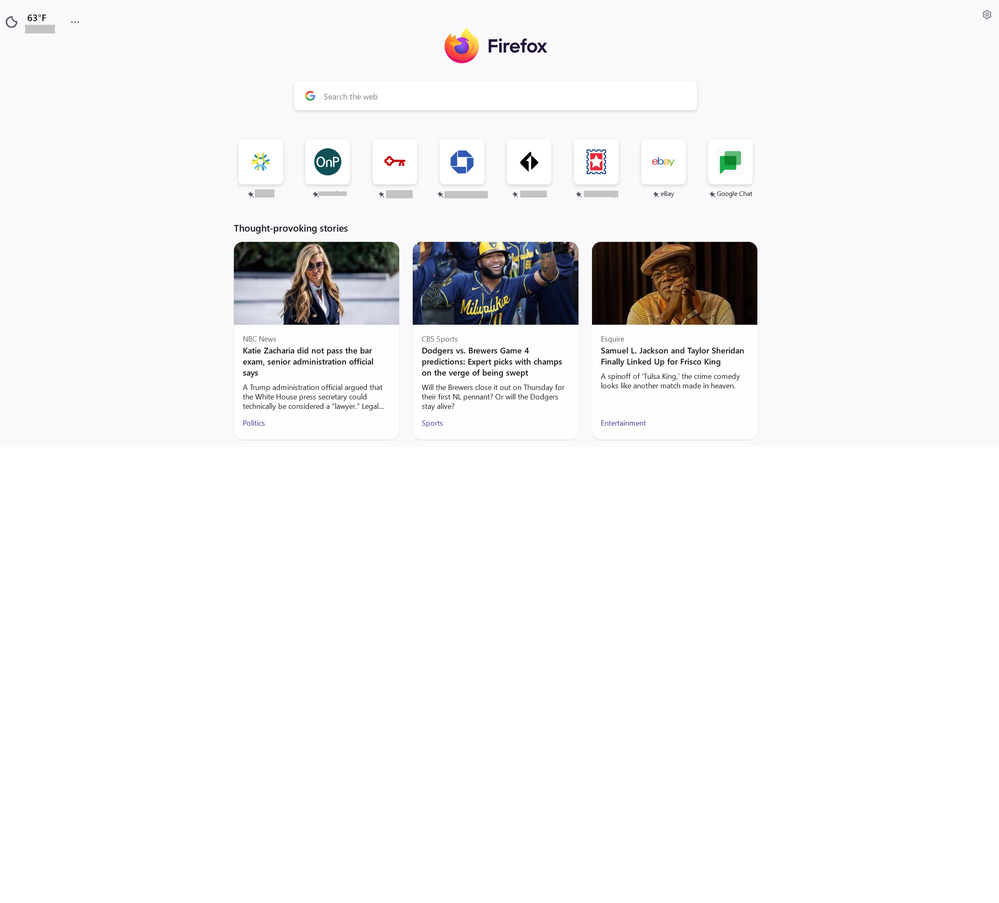Open the yellow and blue starburst shortcut

[261, 162]
